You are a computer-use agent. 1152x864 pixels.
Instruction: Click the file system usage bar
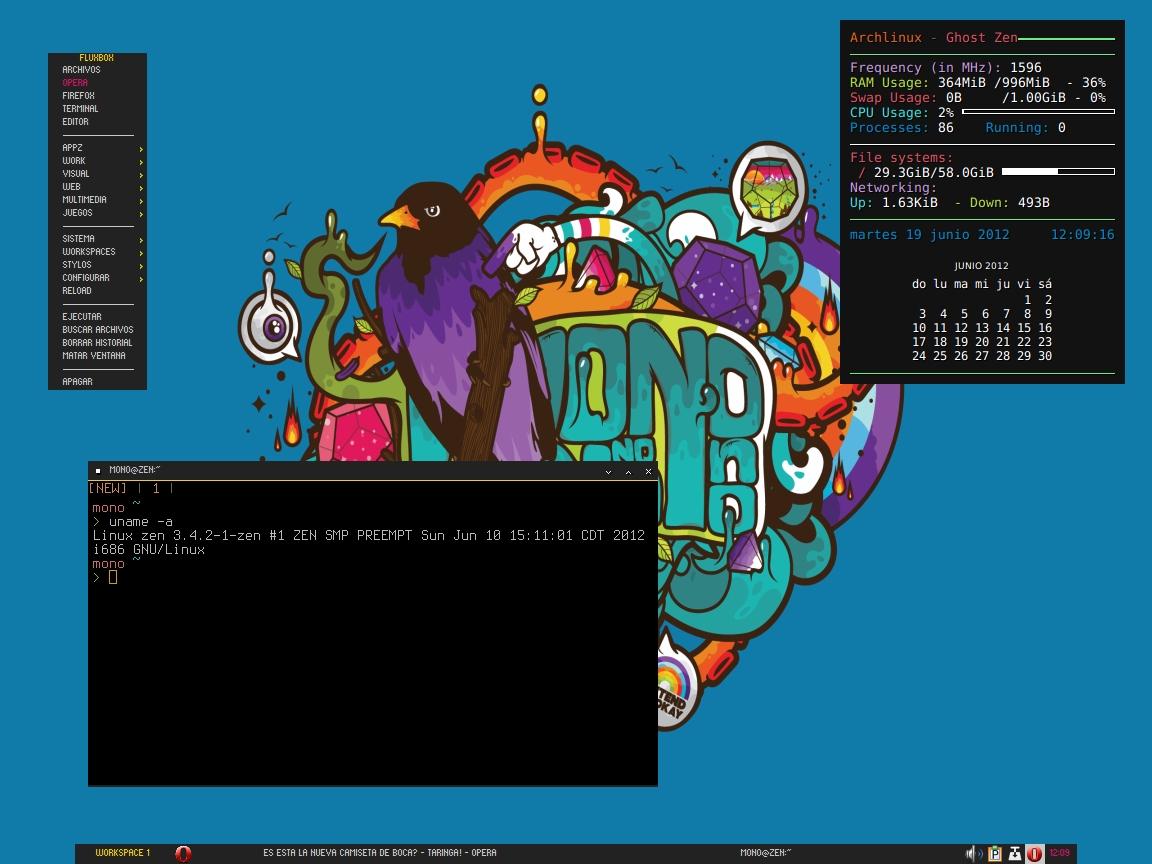[x=1058, y=171]
